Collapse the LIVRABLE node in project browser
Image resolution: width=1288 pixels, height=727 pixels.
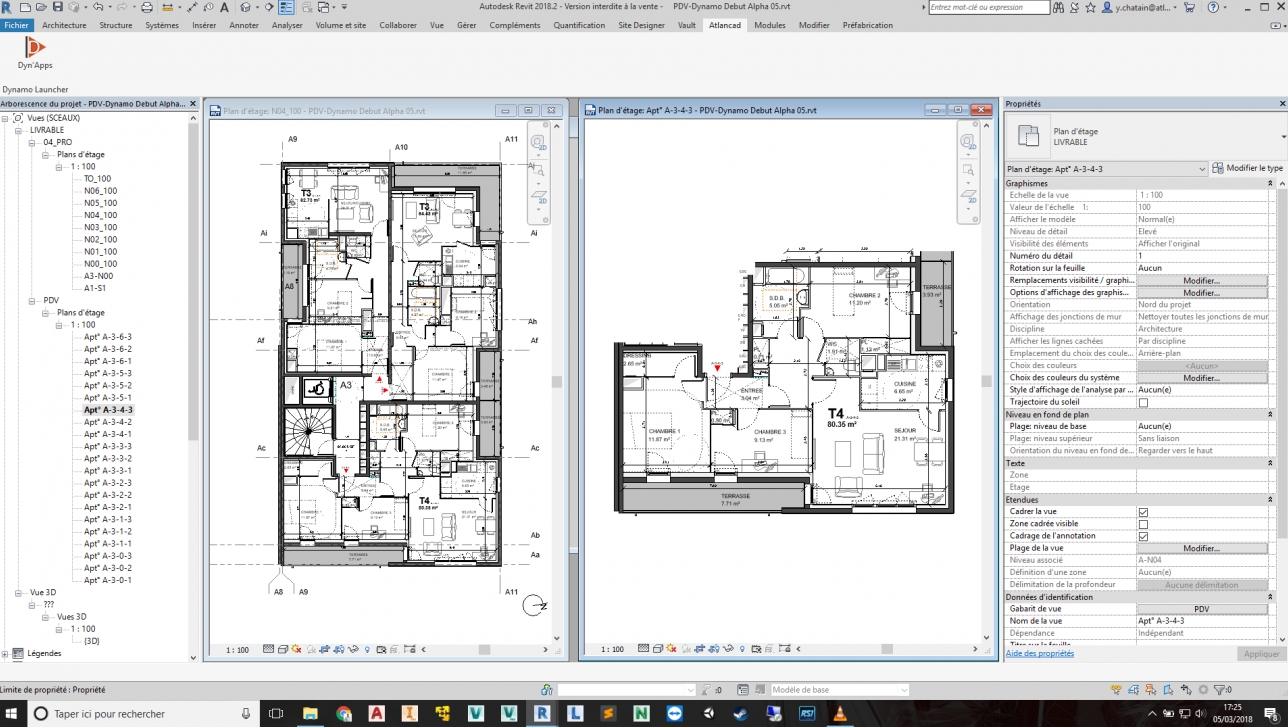20,130
